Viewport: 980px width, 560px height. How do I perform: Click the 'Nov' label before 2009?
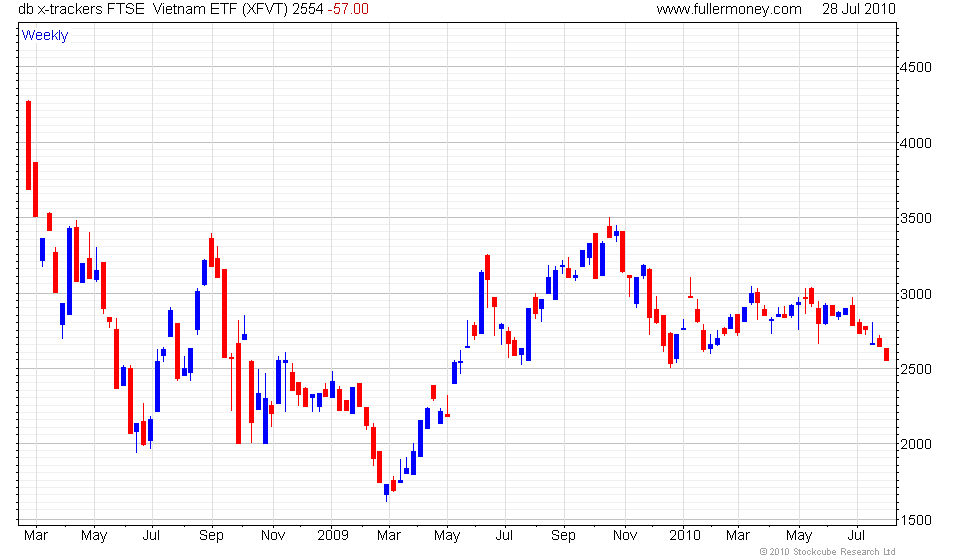click(272, 536)
